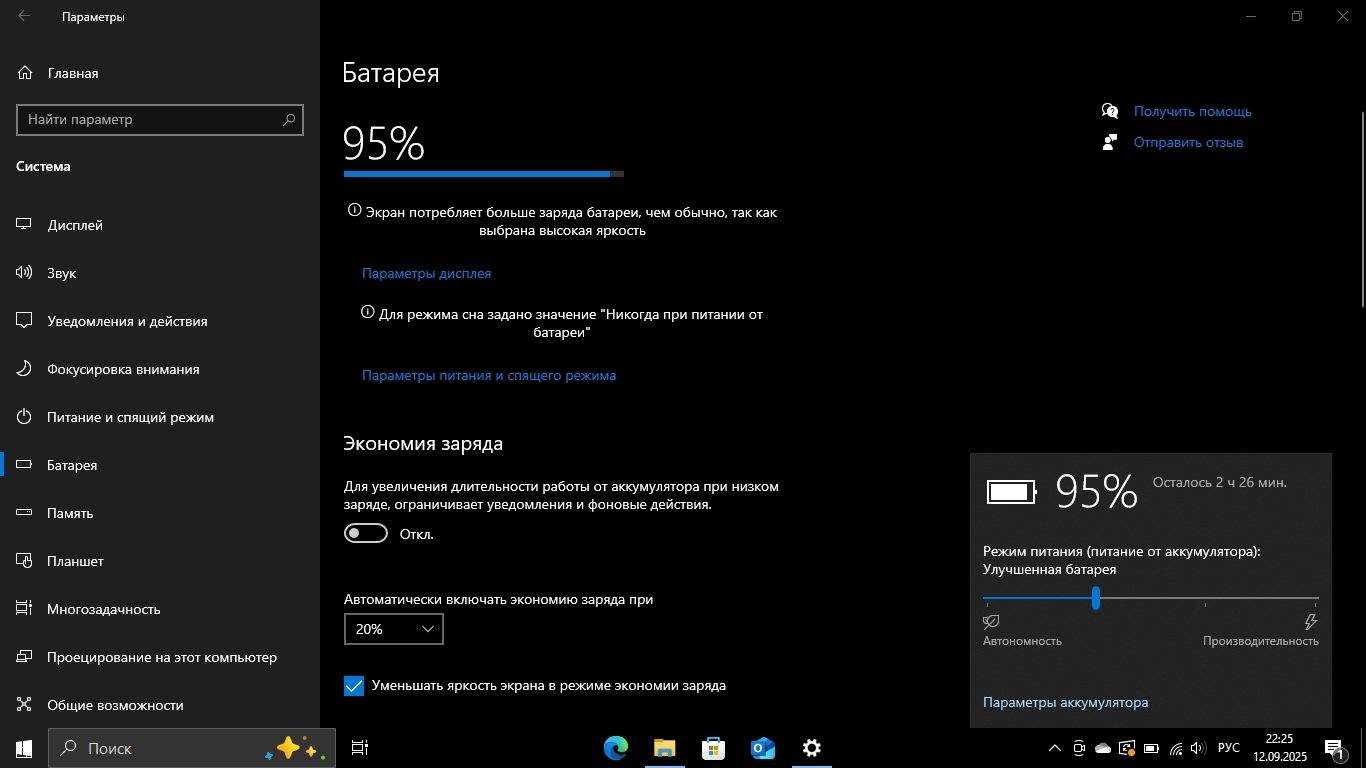This screenshot has width=1366, height=768.
Task: Open Параметры аккумулятора link in flyout
Action: [x=1065, y=702]
